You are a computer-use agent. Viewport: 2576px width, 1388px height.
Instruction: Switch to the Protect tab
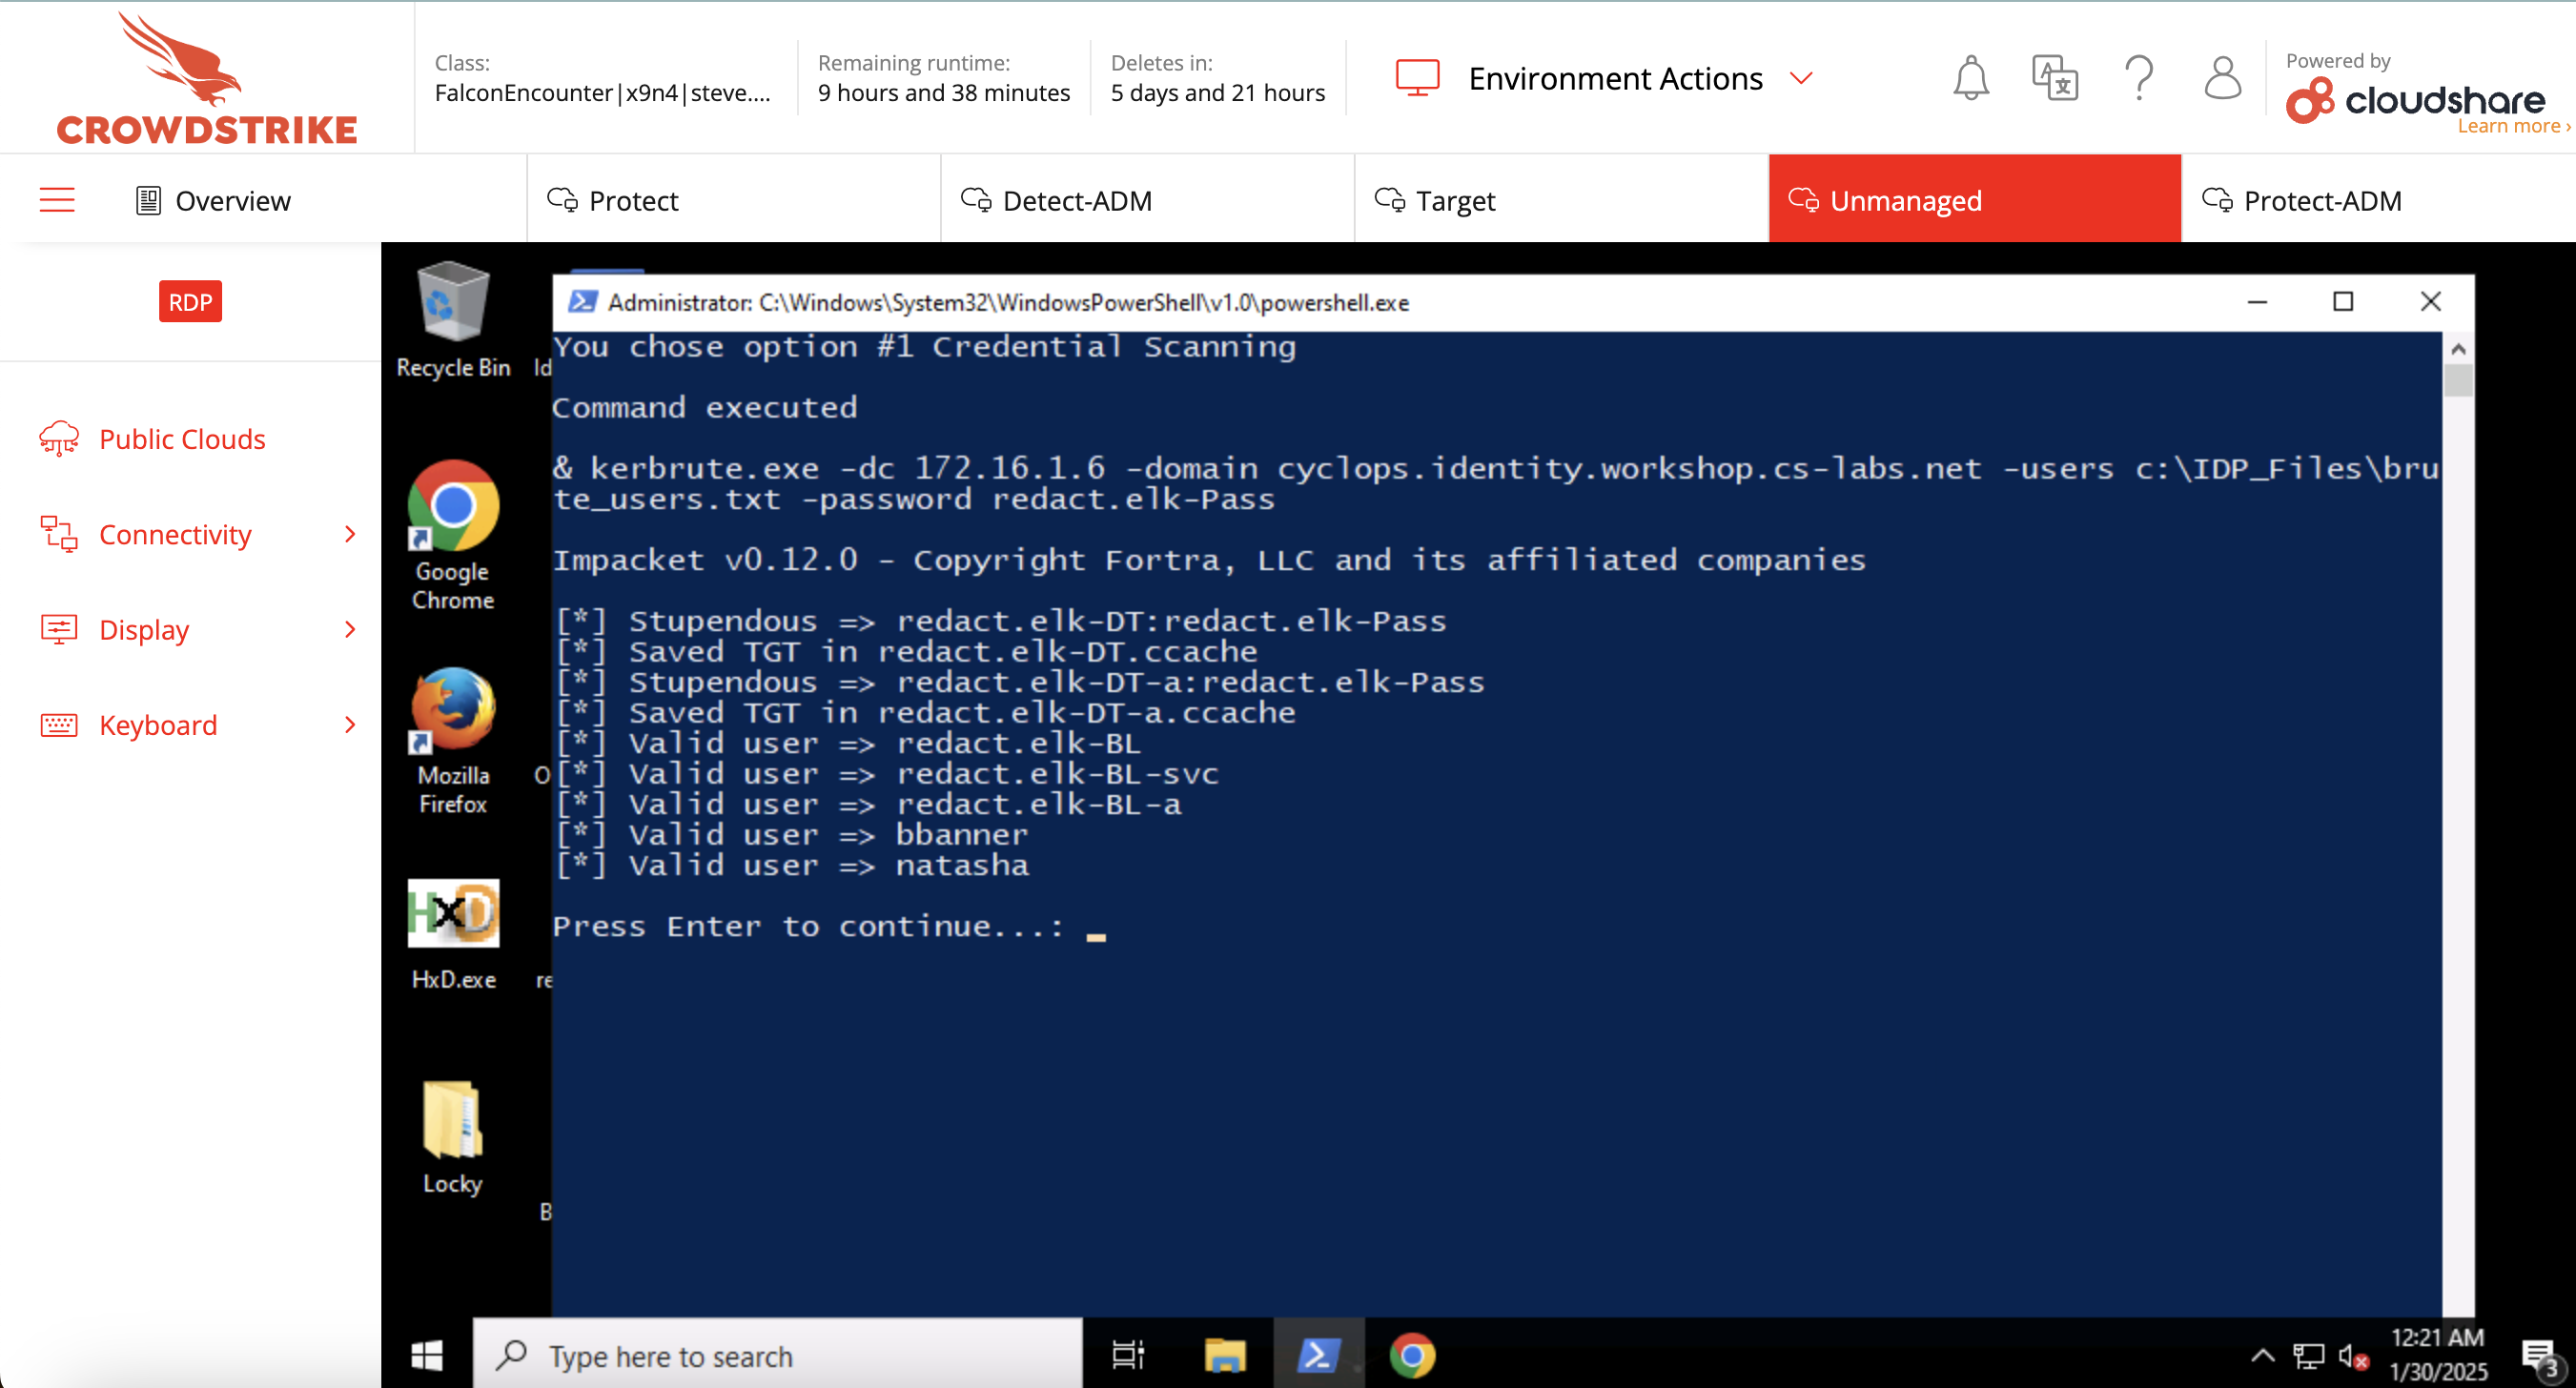click(734, 199)
